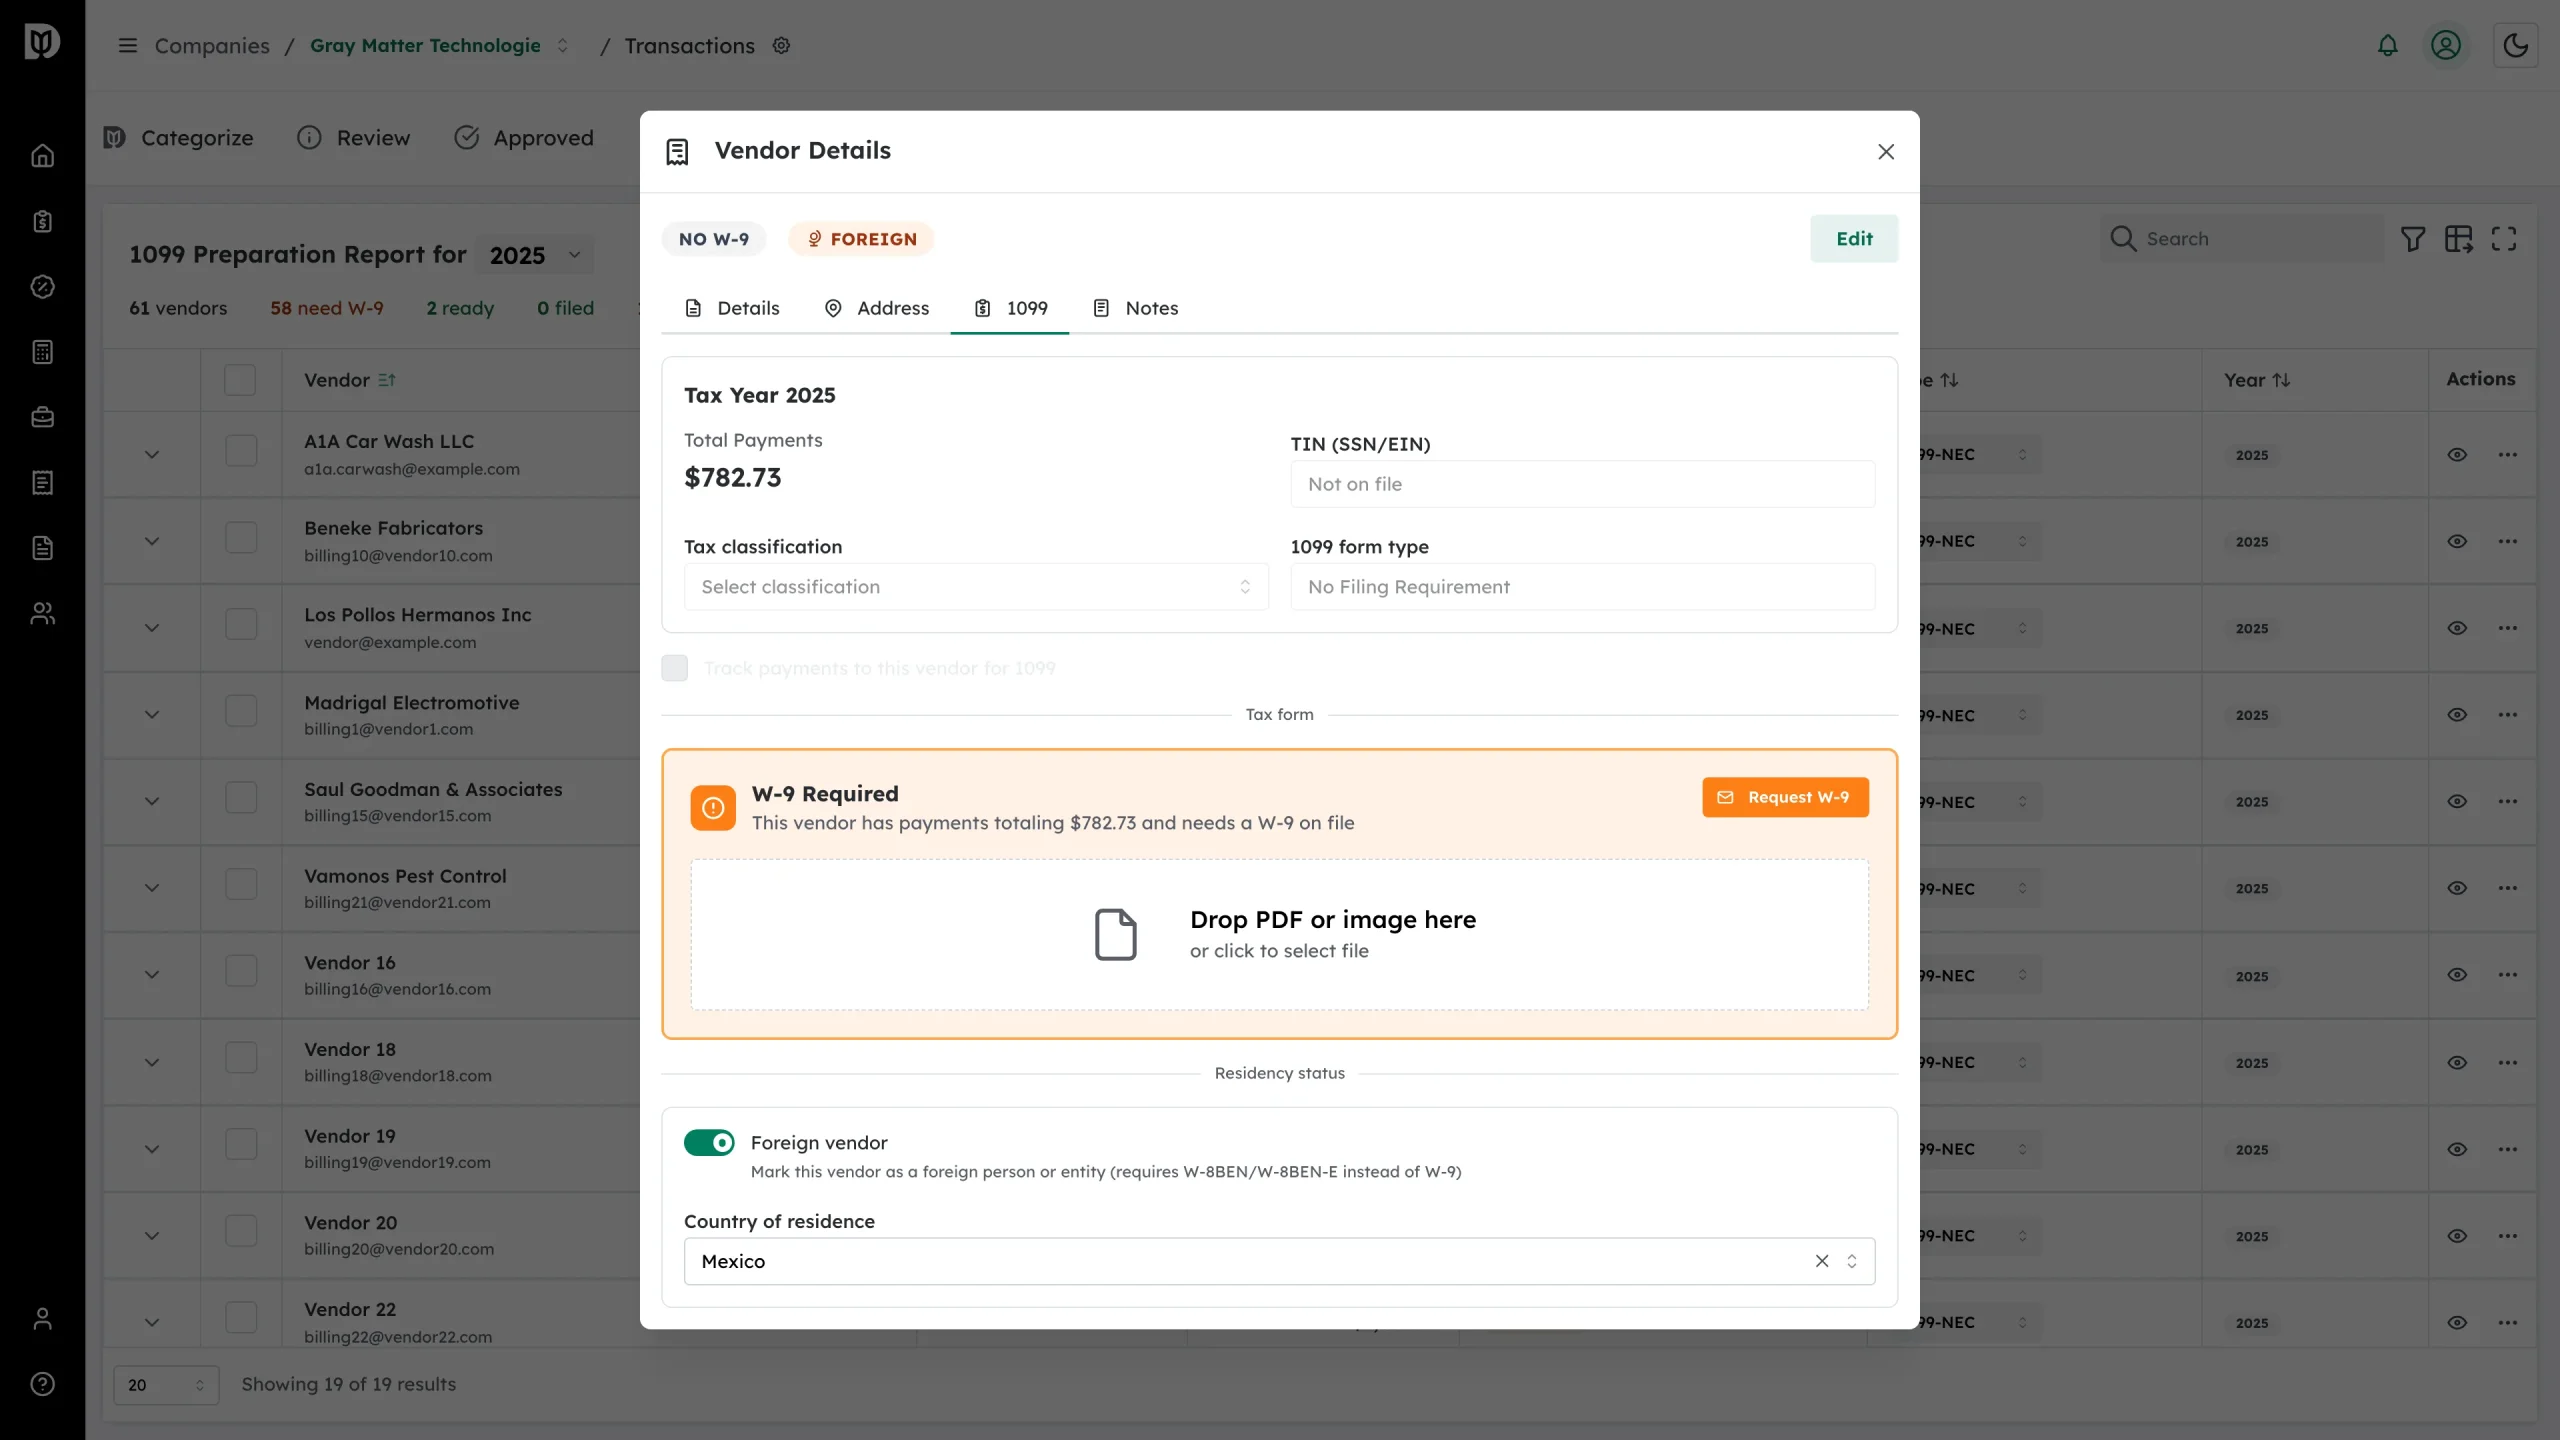This screenshot has height=1440, width=2560.
Task: Expand the Beneke Fabricators row
Action: click(x=152, y=541)
